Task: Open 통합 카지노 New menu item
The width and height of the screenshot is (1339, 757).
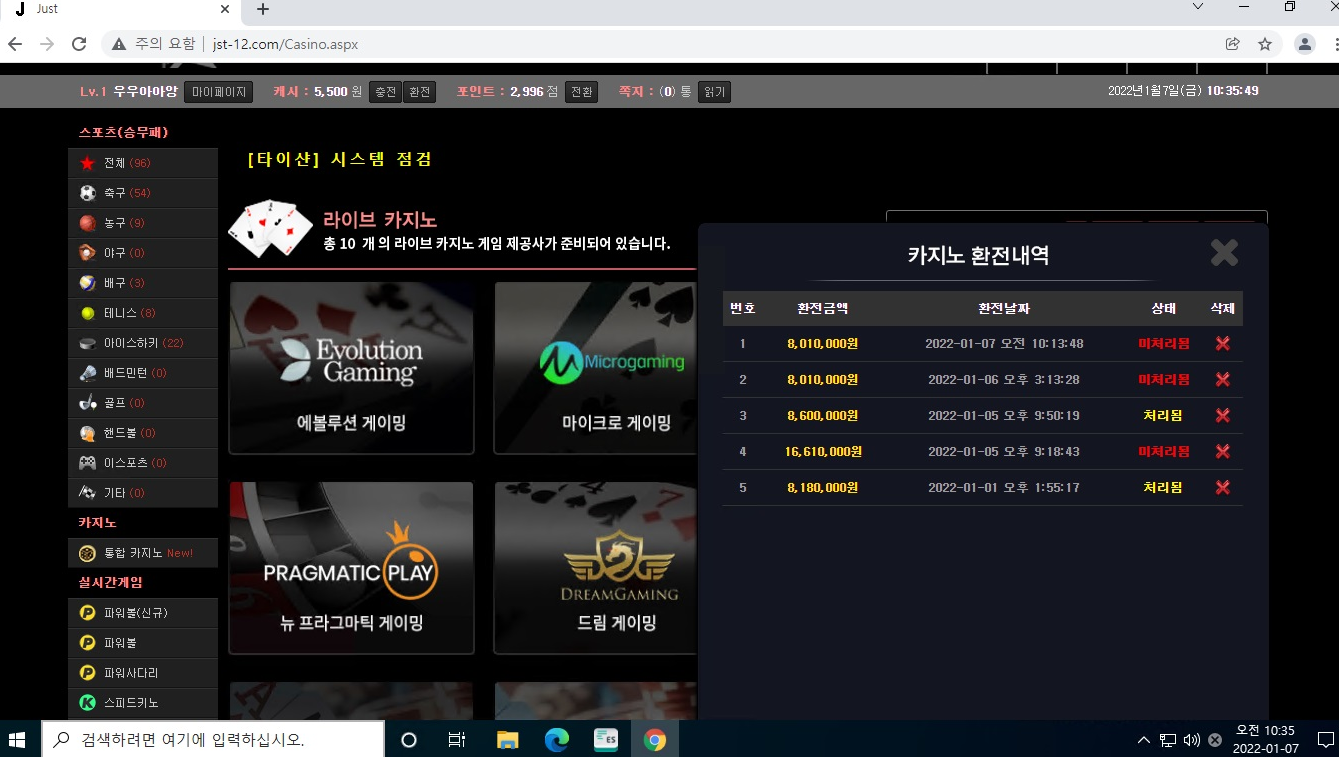Action: (143, 553)
